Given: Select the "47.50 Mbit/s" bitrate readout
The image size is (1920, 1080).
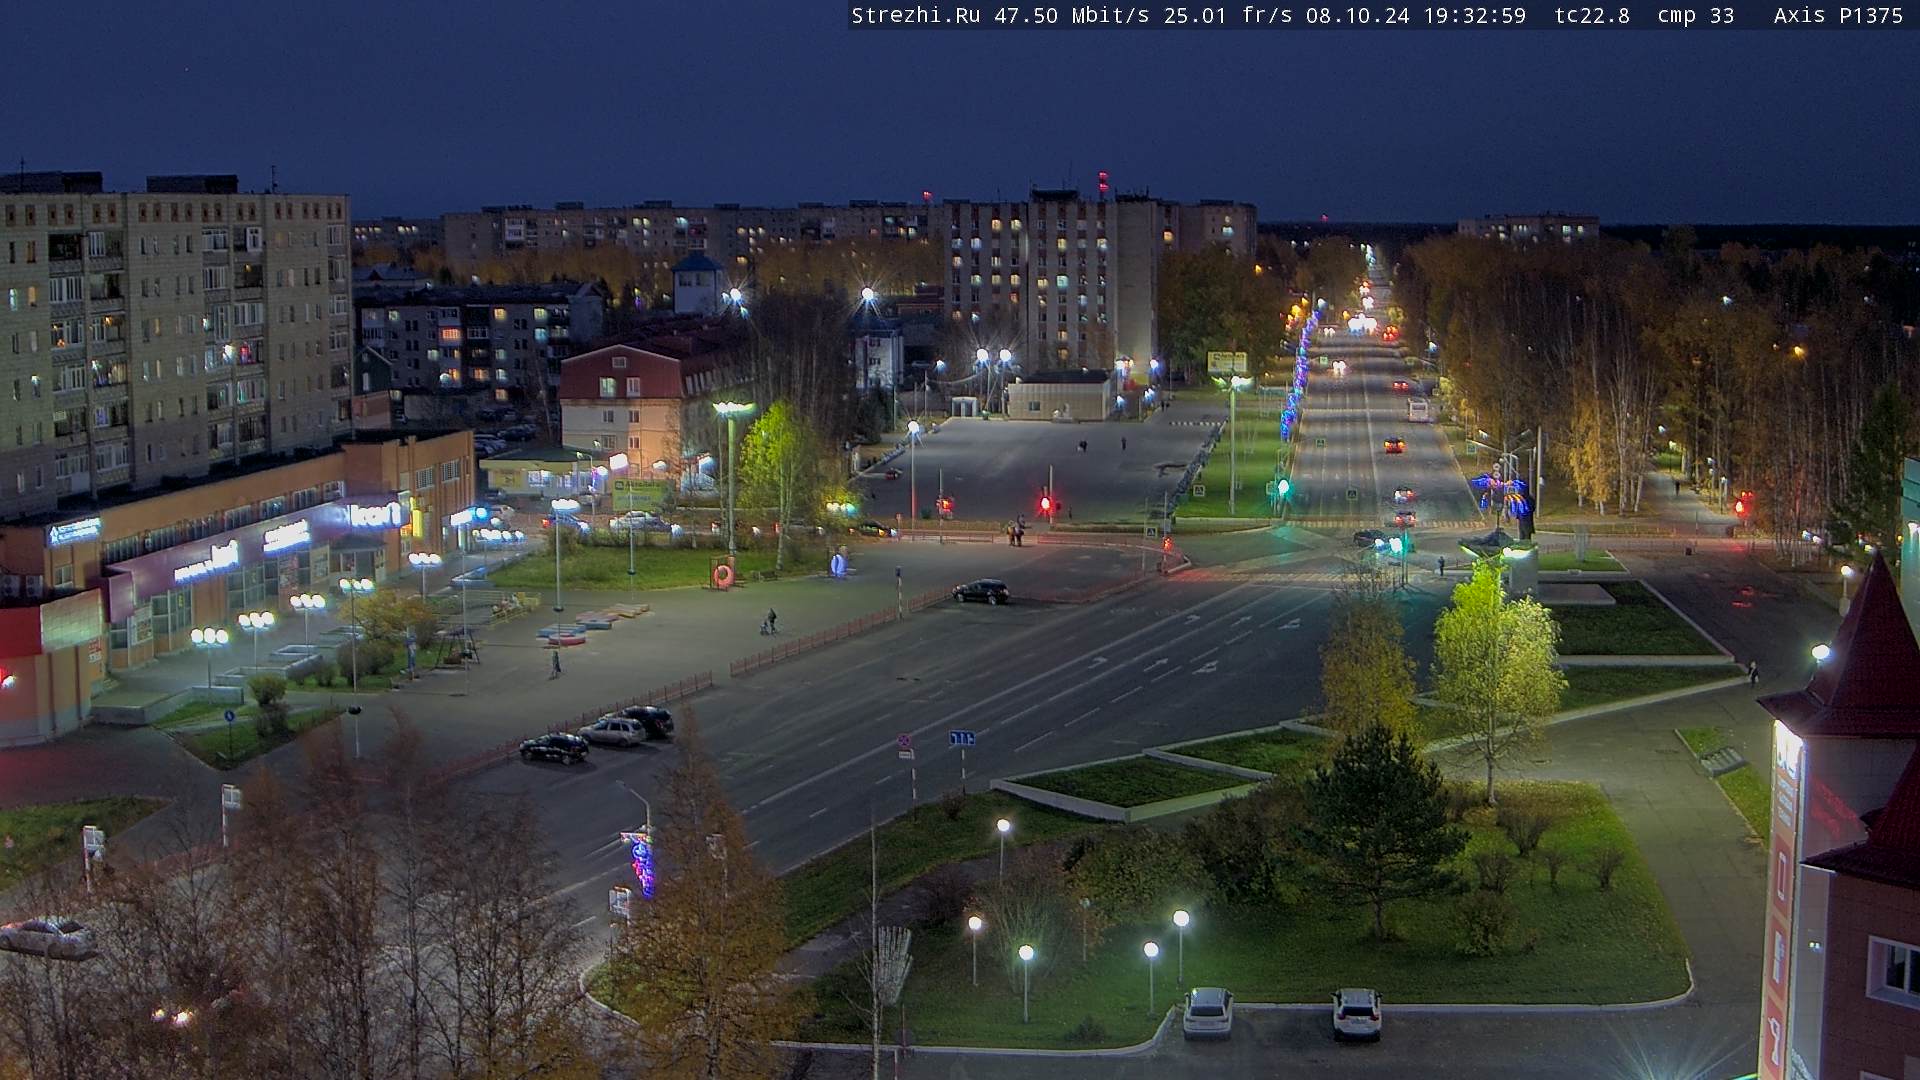Looking at the screenshot, I should (1072, 15).
